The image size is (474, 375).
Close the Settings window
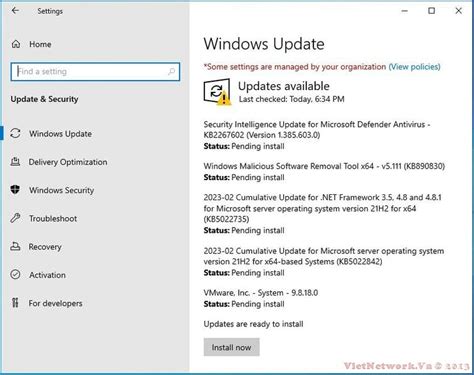(459, 11)
